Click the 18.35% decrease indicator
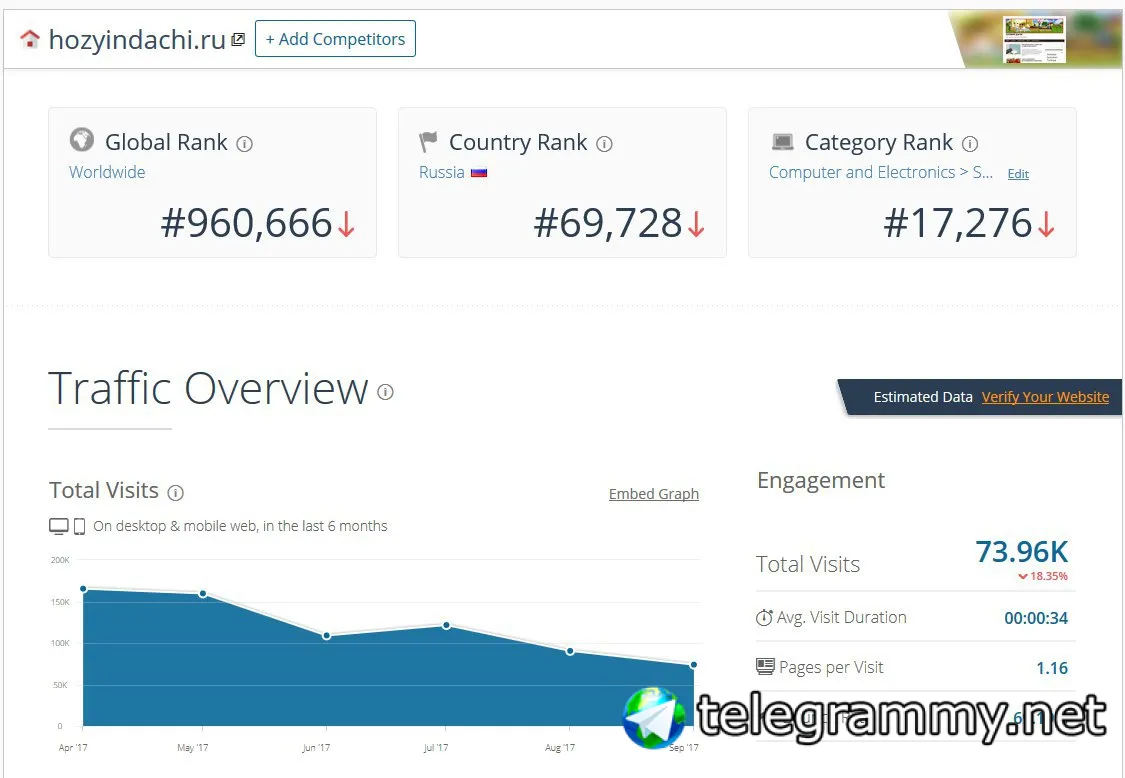1125x778 pixels. pos(1042,576)
